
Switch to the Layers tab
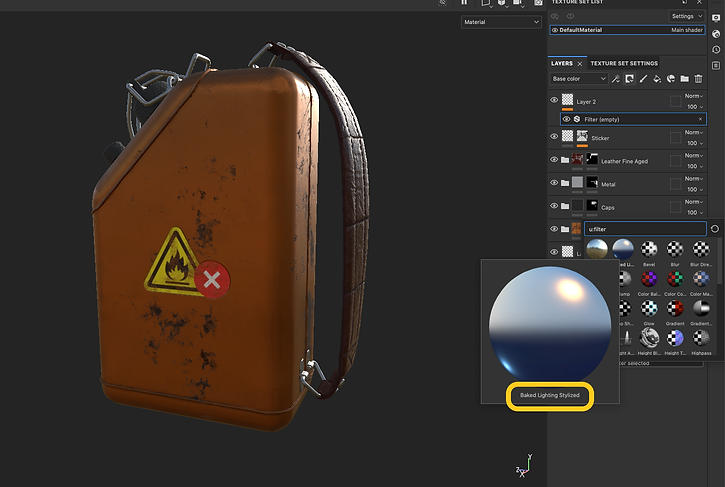(562, 63)
